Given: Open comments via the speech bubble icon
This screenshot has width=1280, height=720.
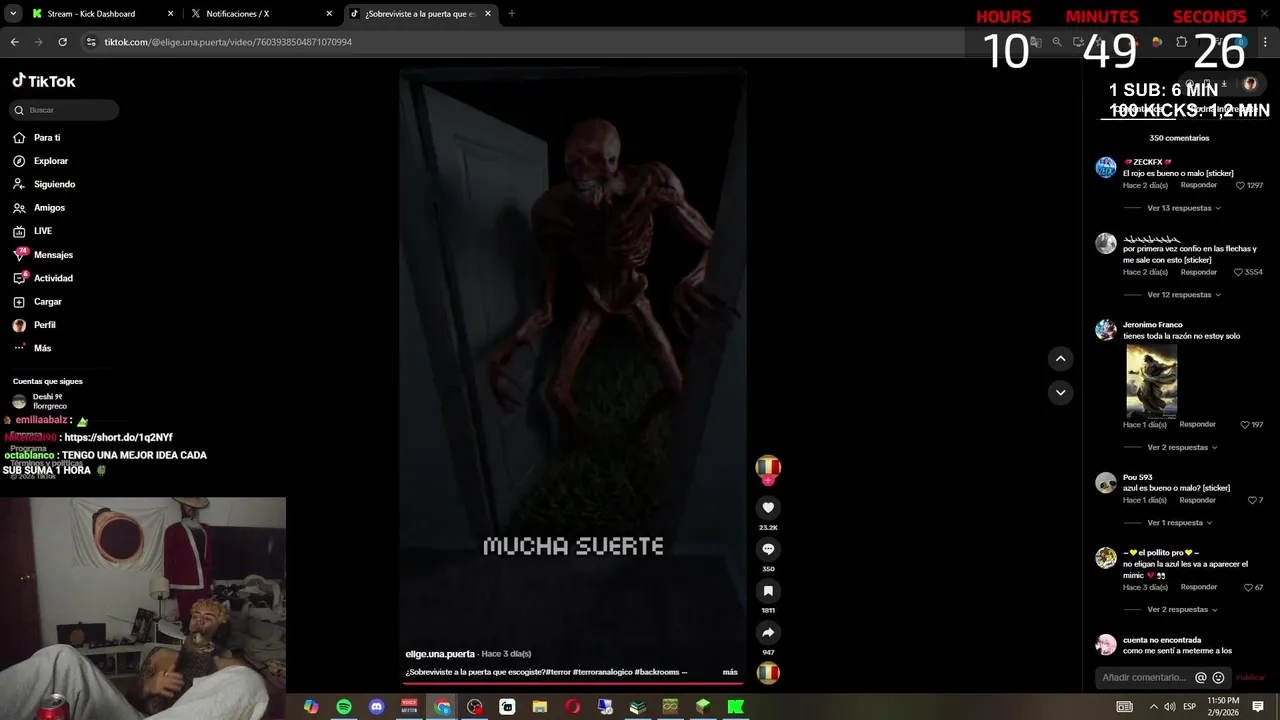Looking at the screenshot, I should pyautogui.click(x=768, y=549).
